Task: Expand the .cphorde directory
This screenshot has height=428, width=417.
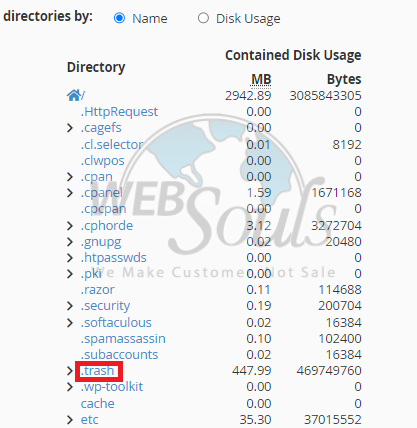Action: (x=70, y=226)
